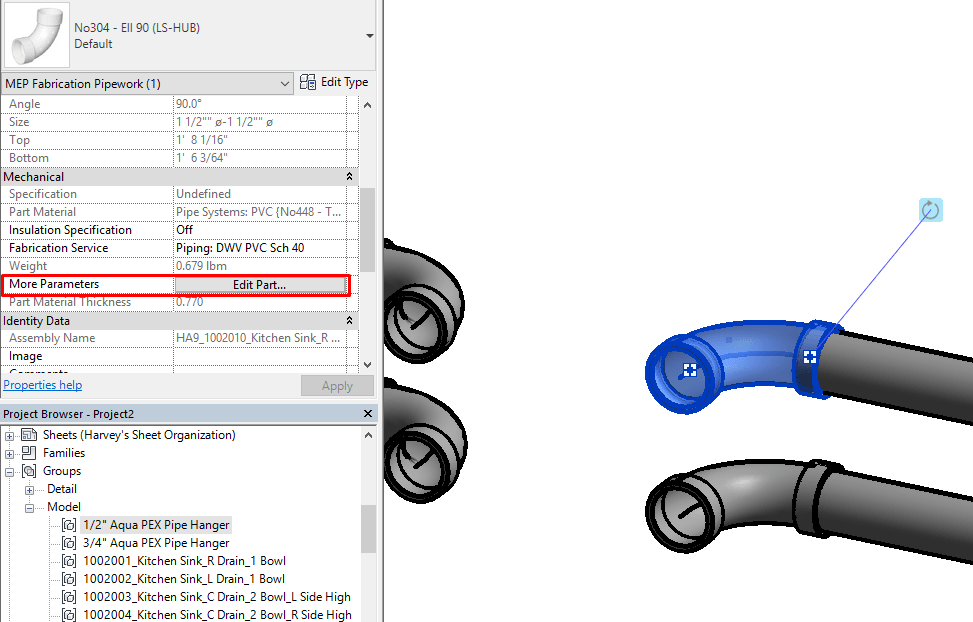Collapse the Mechanical properties section
This screenshot has height=622, width=973.
[x=348, y=176]
